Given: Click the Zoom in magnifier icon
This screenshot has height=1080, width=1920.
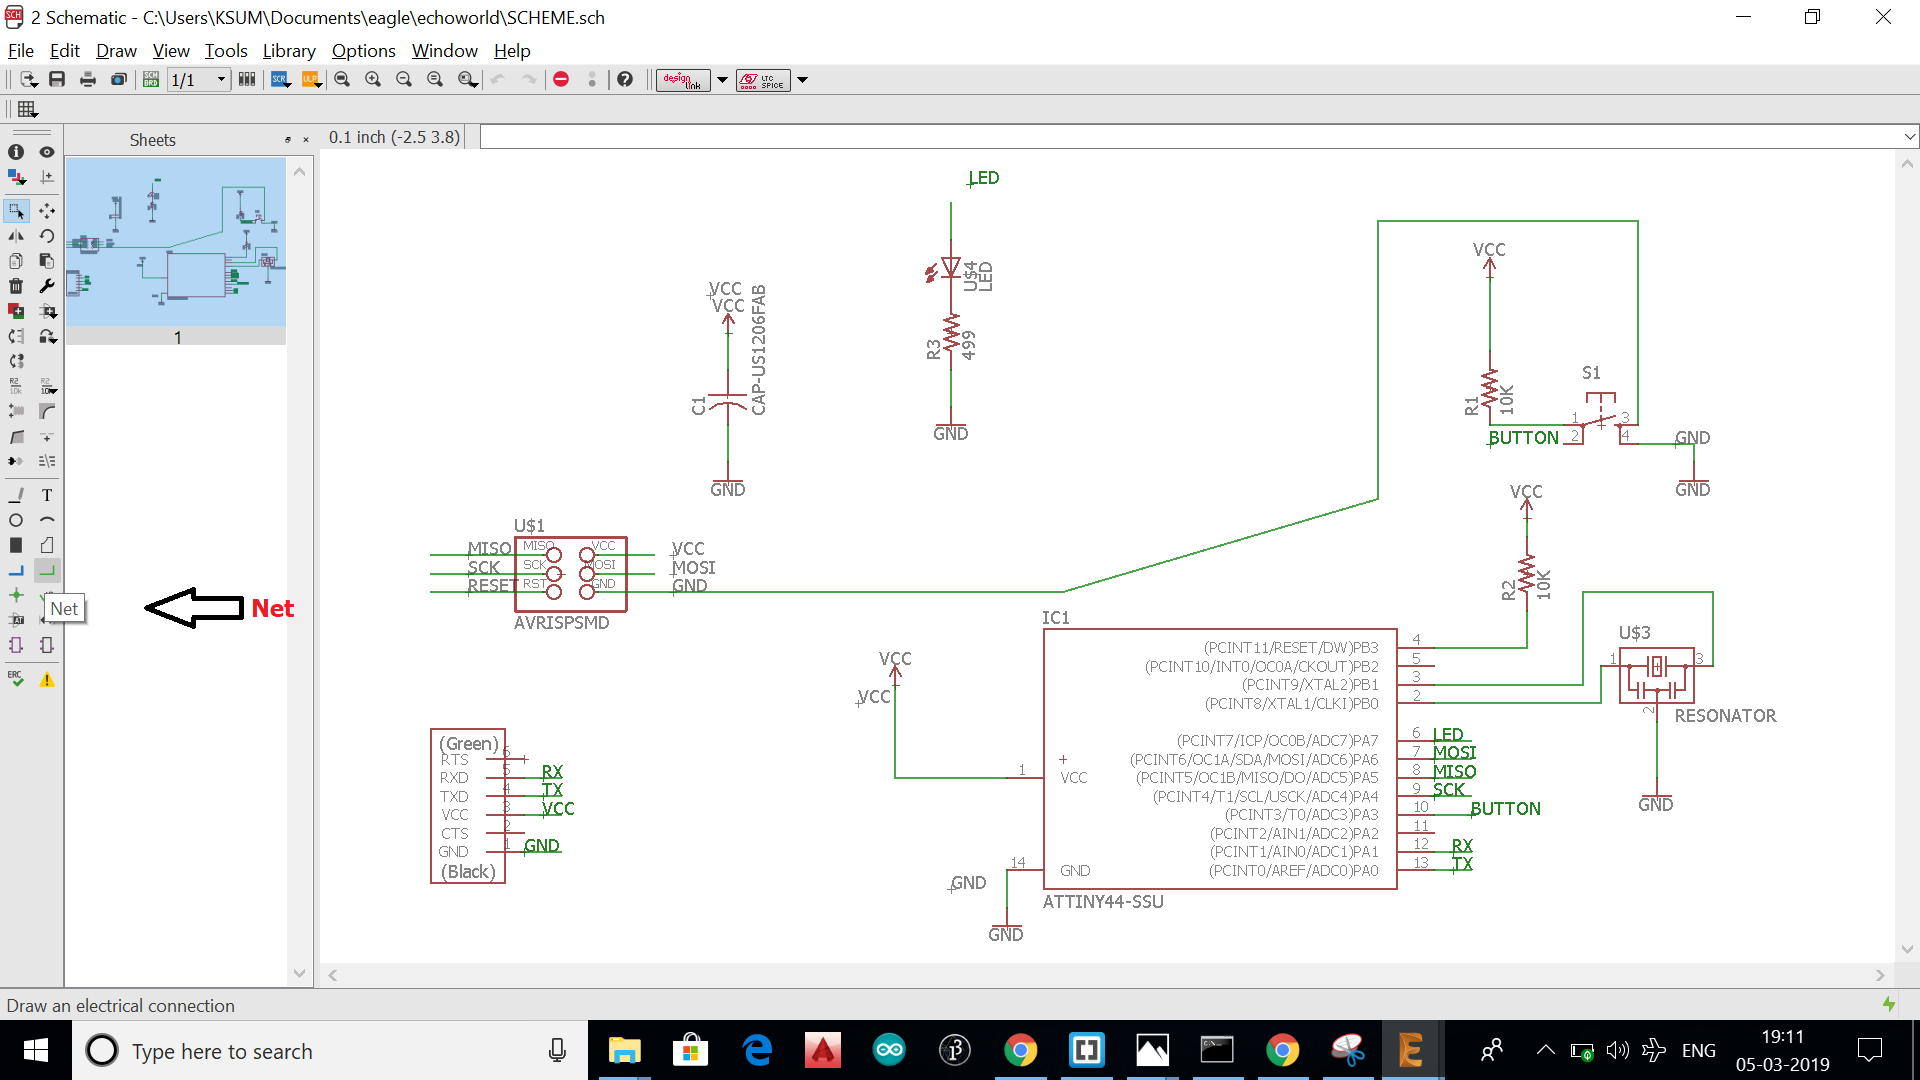Looking at the screenshot, I should point(373,80).
